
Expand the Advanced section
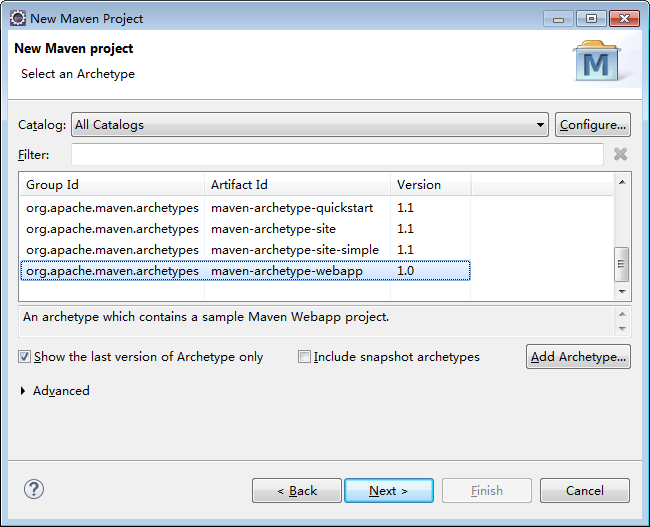[24, 391]
